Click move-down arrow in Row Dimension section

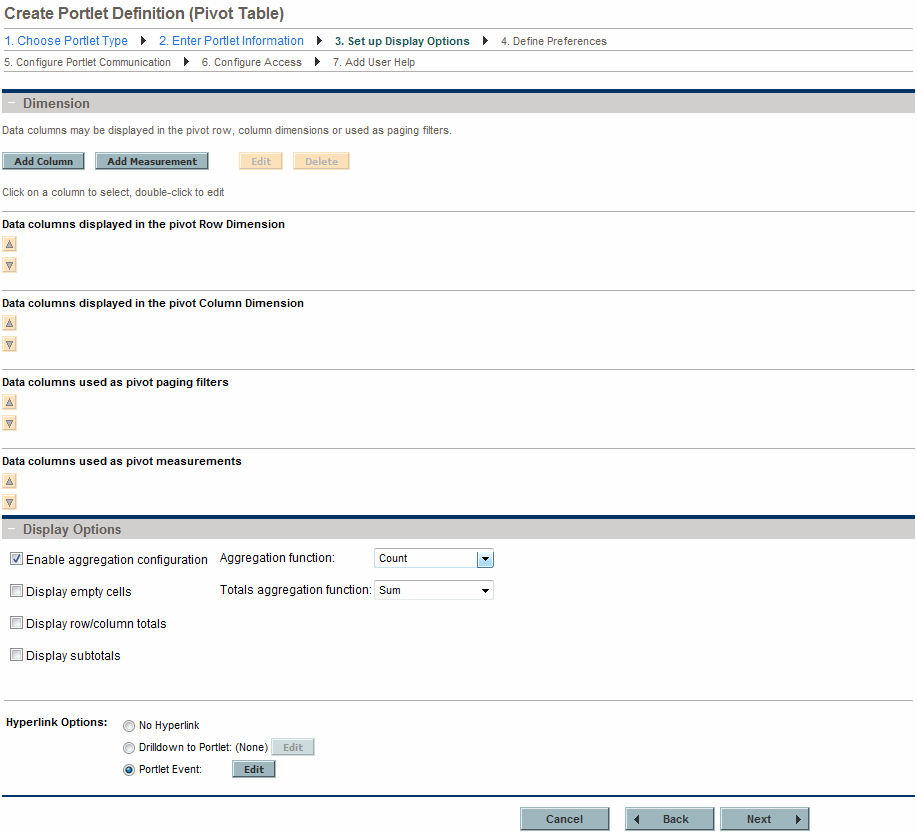(9, 266)
